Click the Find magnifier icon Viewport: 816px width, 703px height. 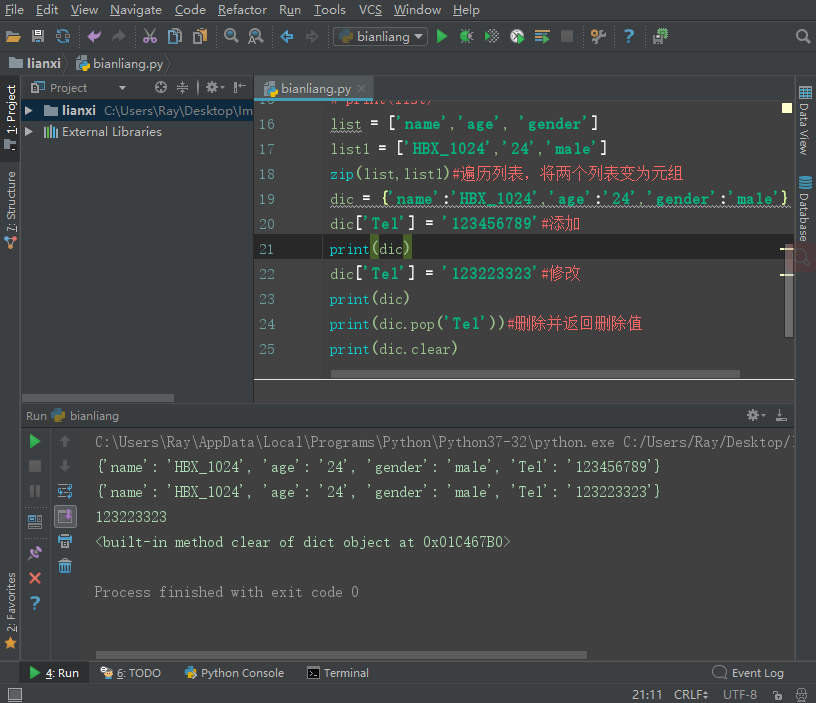(x=231, y=36)
